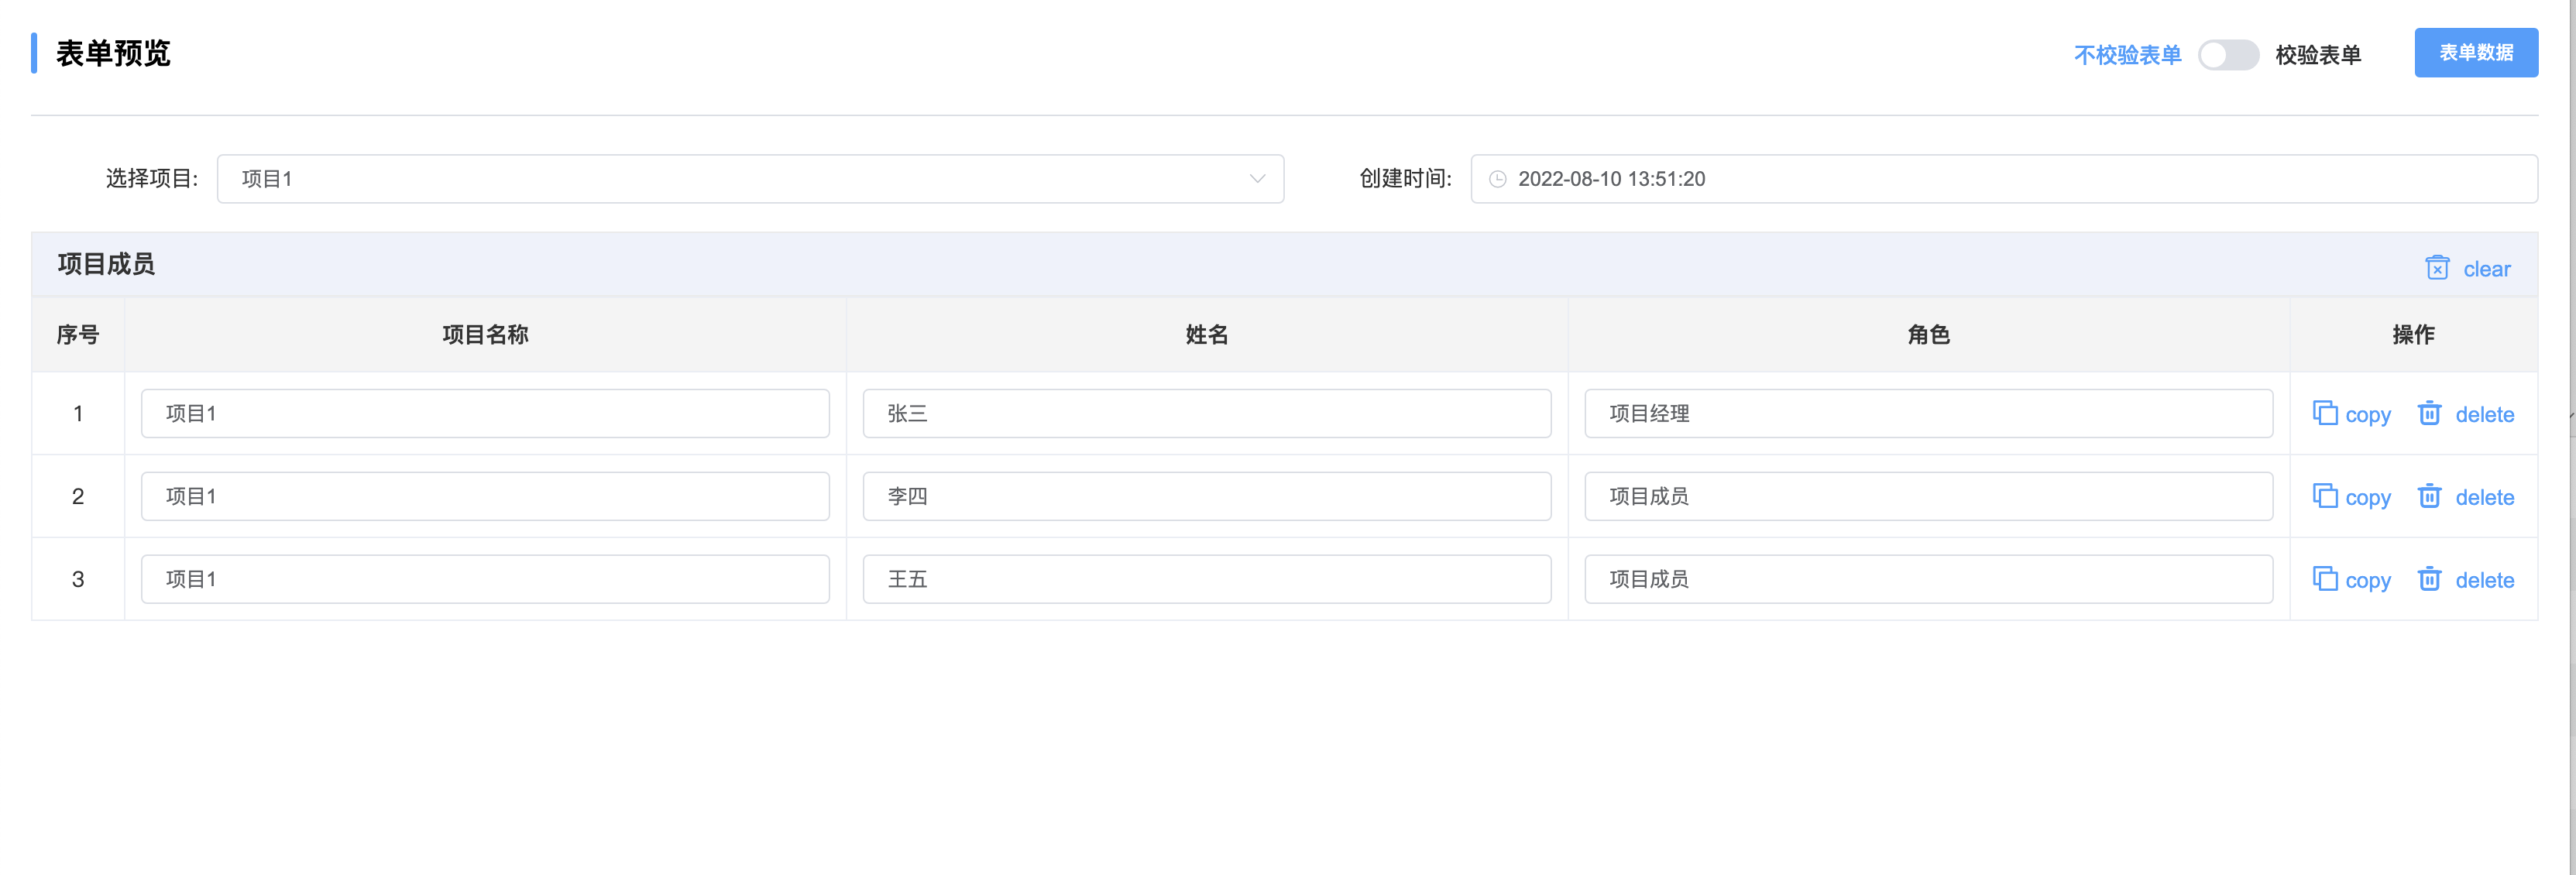This screenshot has width=2576, height=875.
Task: Focus the 项目名称 input in row 2
Action: pyautogui.click(x=485, y=496)
